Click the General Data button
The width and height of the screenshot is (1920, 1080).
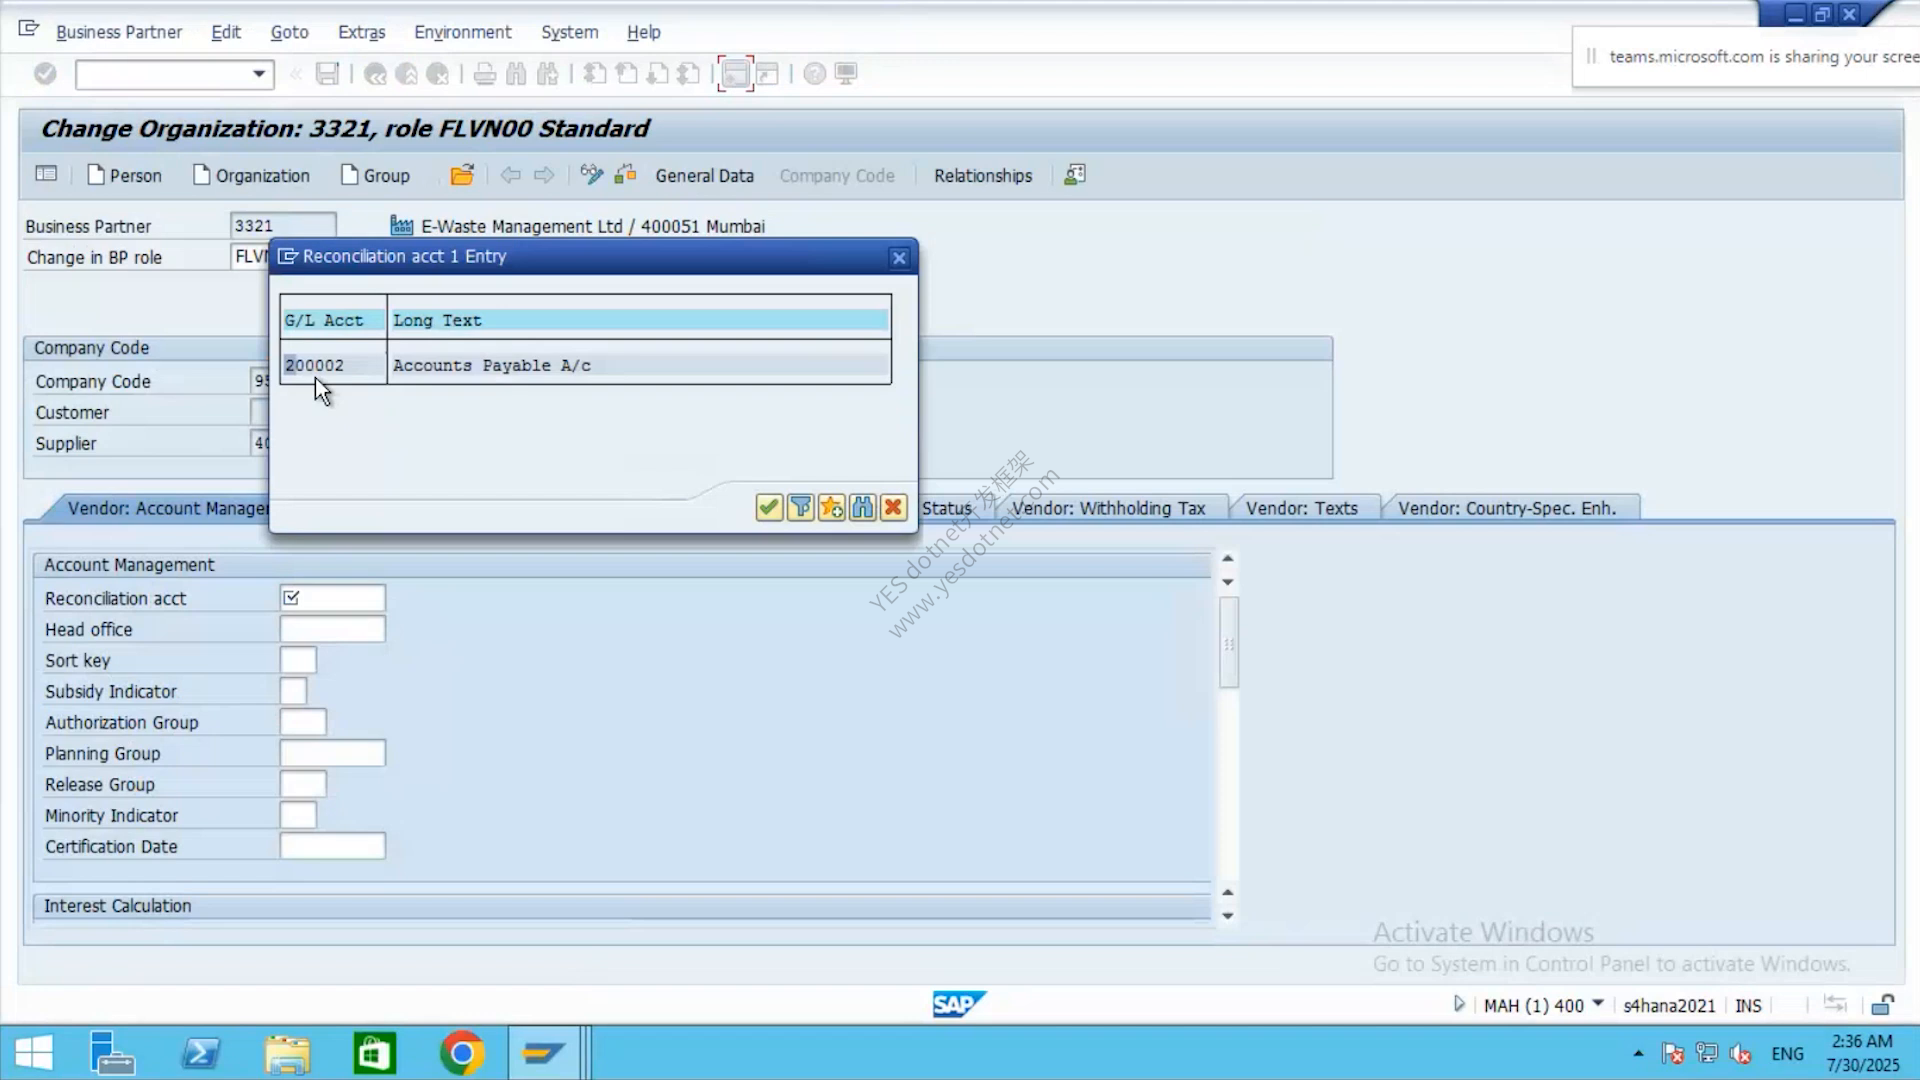(x=704, y=175)
